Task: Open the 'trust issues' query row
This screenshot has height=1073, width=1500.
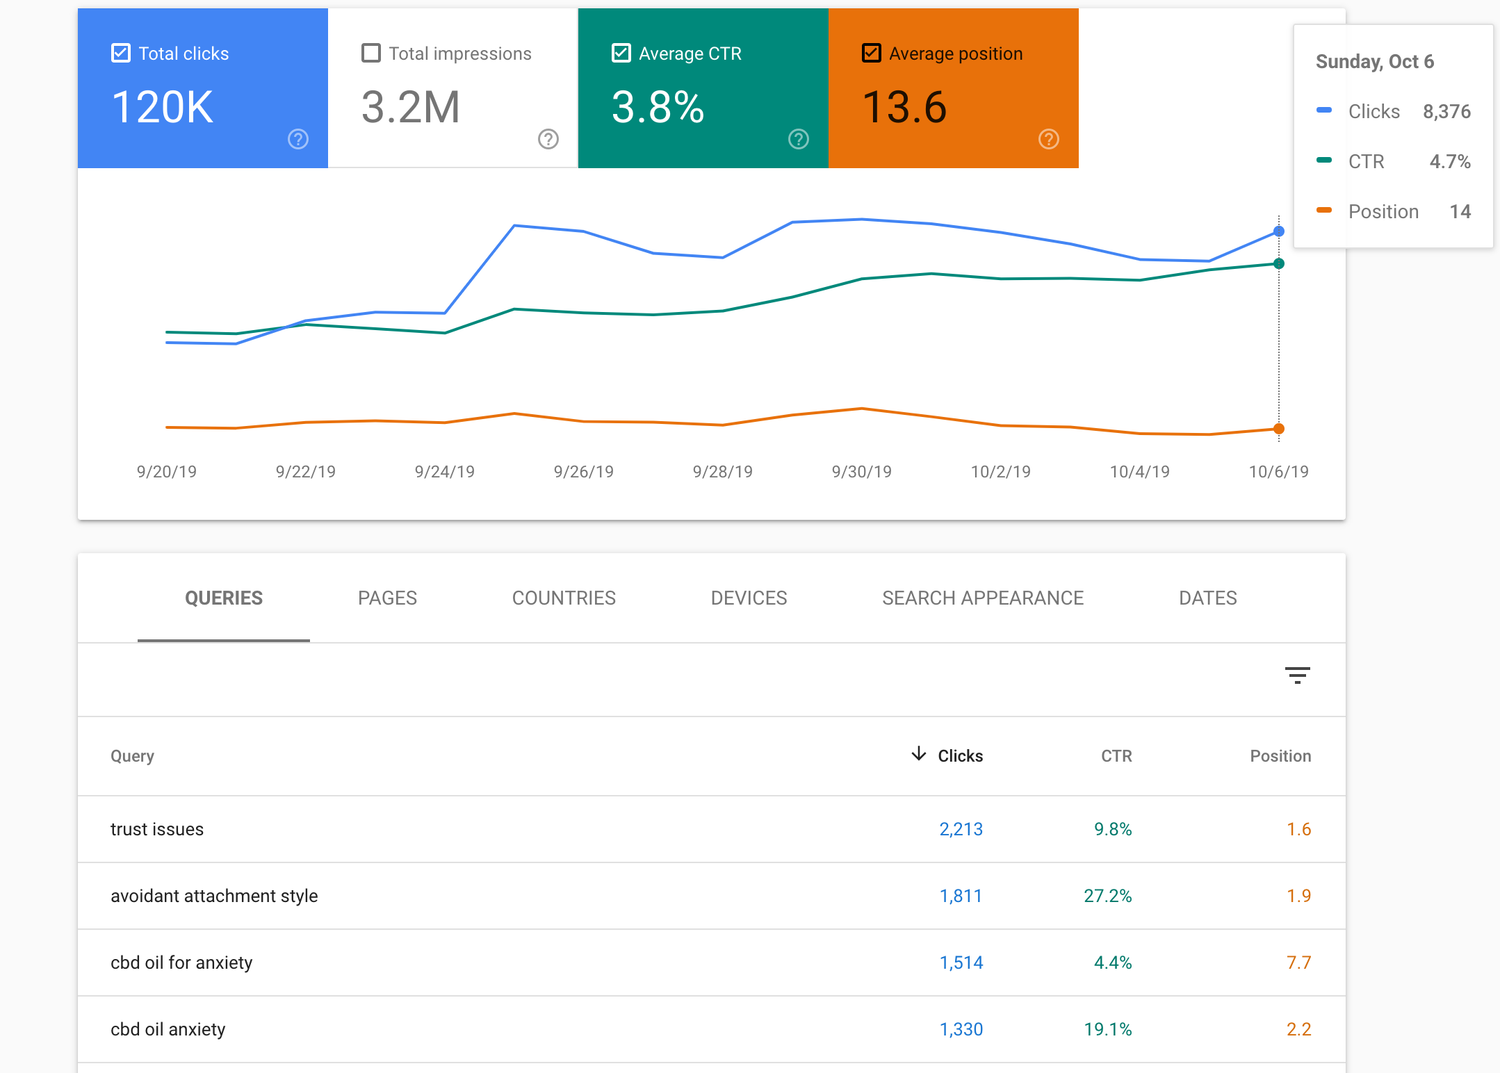Action: (x=157, y=829)
